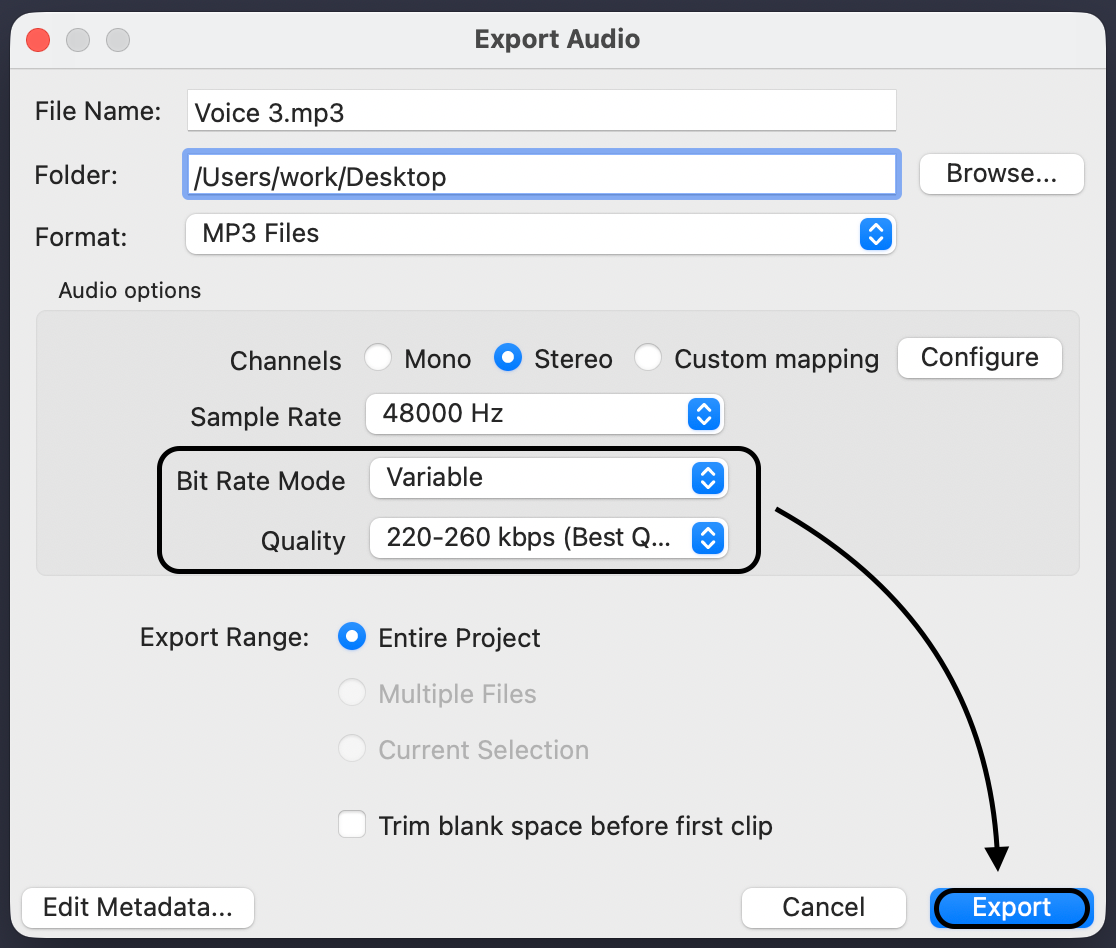1116x948 pixels.
Task: Select the Entire Project export range
Action: (352, 638)
